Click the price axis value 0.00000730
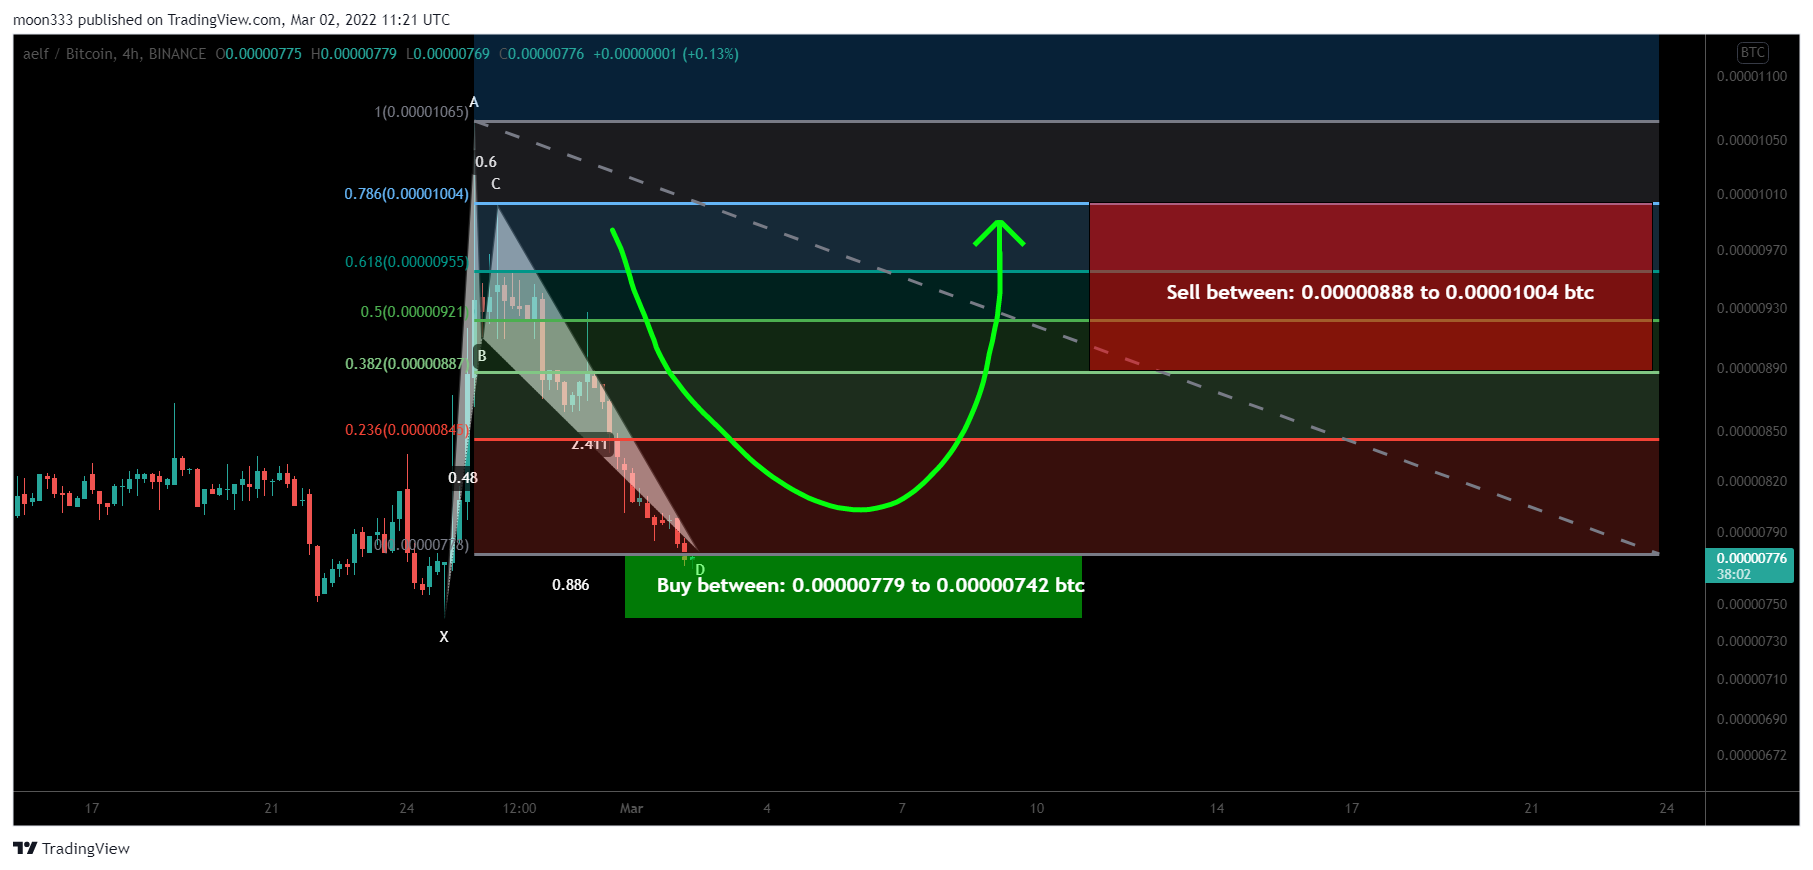The image size is (1813, 870). coord(1752,641)
